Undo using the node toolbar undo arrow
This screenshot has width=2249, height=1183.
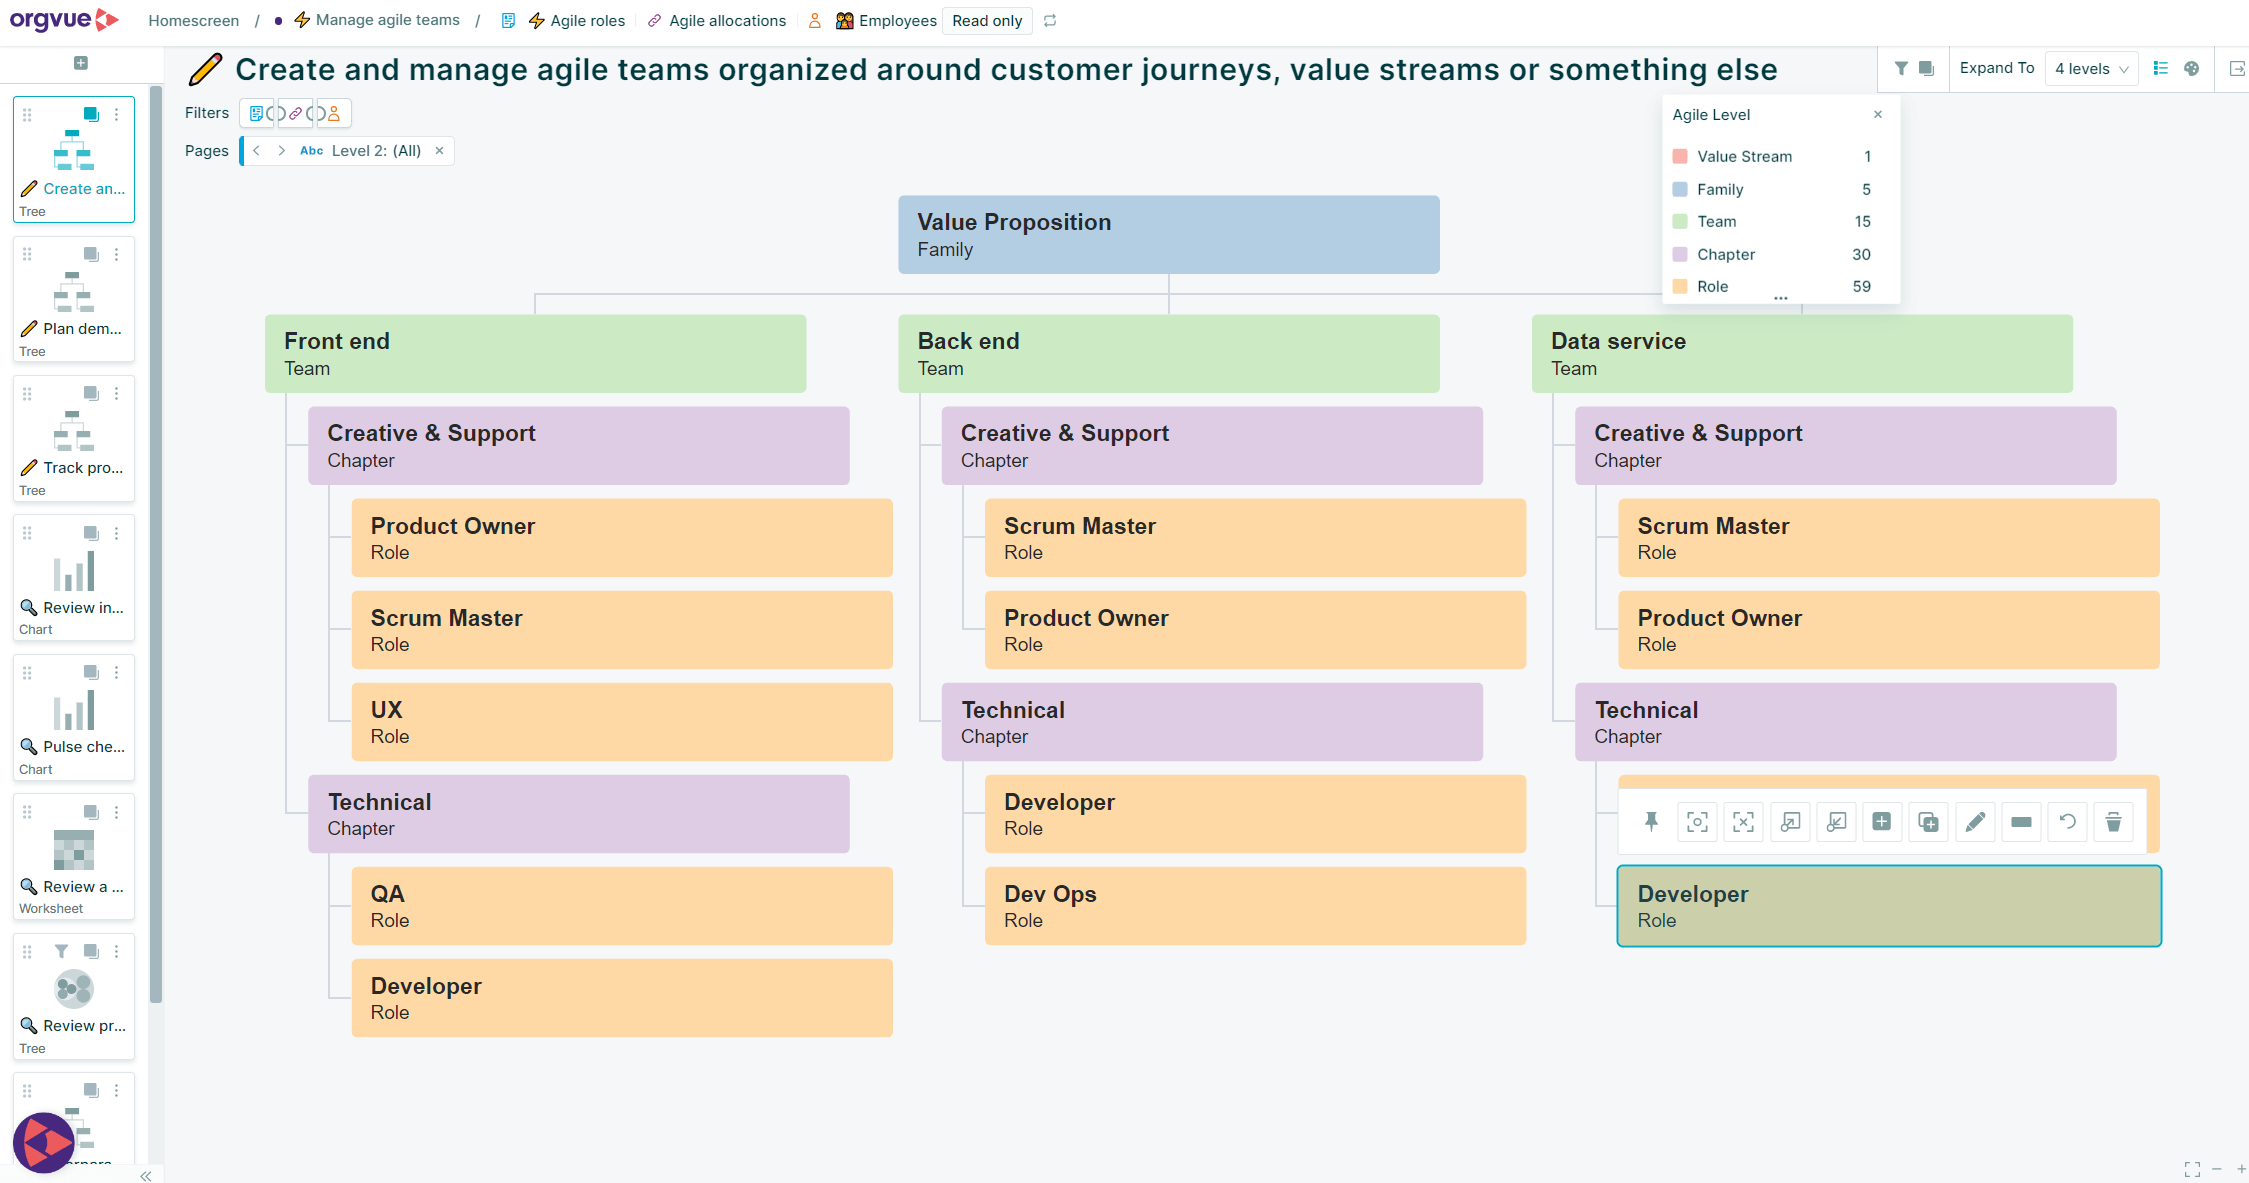coord(2067,821)
